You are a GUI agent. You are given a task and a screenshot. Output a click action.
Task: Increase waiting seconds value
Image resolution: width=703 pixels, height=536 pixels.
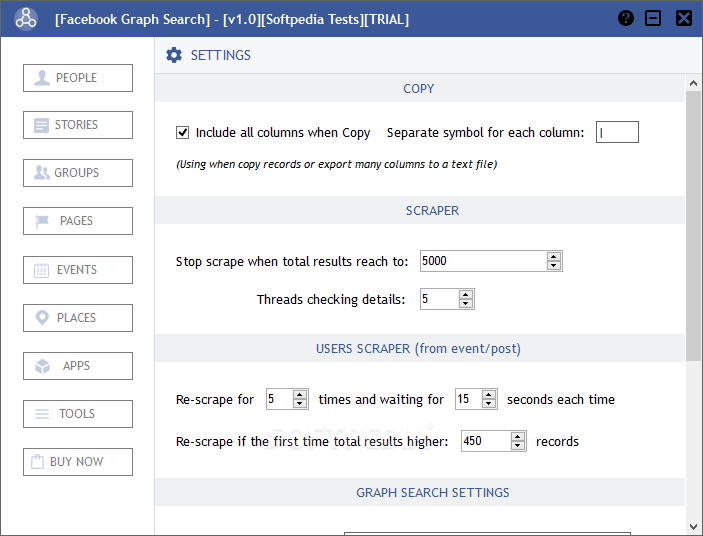[x=489, y=395]
